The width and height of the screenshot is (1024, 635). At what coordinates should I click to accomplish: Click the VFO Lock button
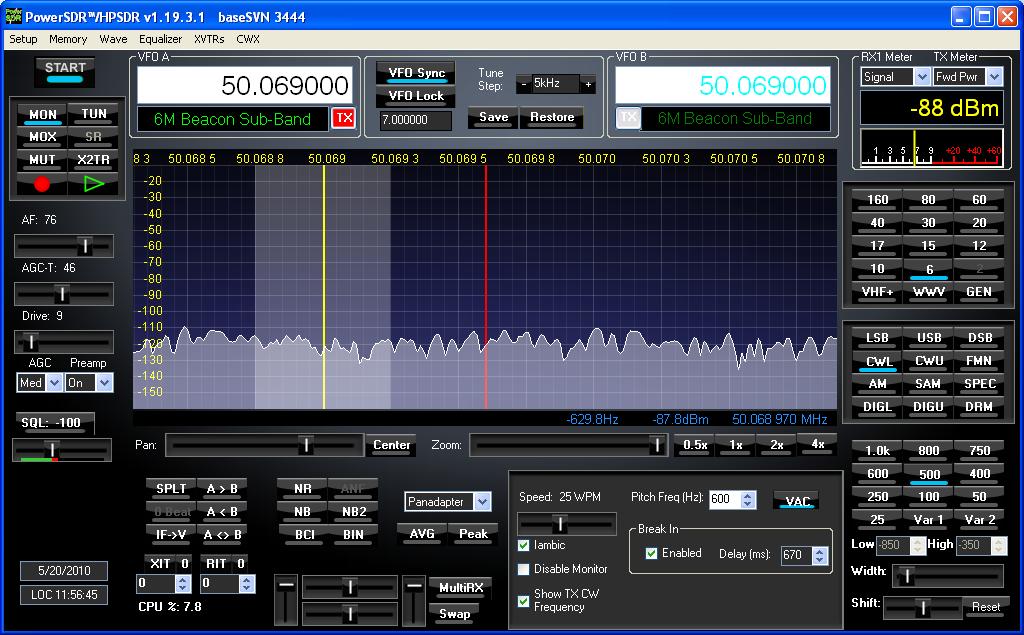coord(416,96)
